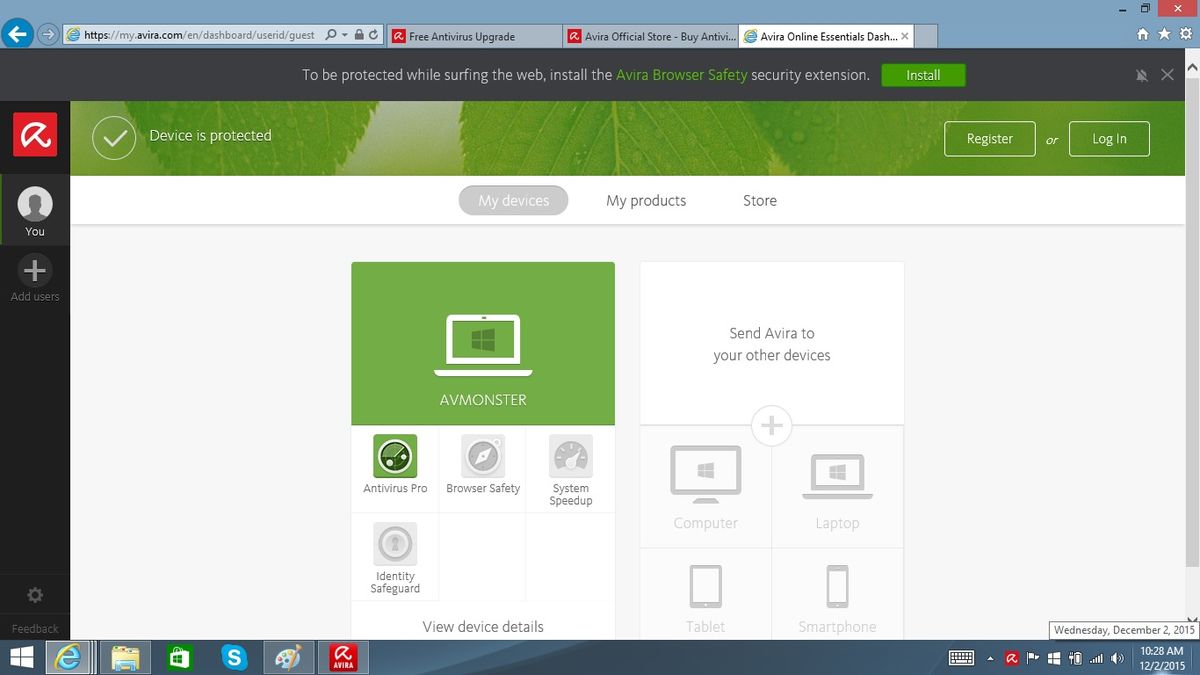Click View device details link
Screen dimensions: 1200x675
pos(483,627)
